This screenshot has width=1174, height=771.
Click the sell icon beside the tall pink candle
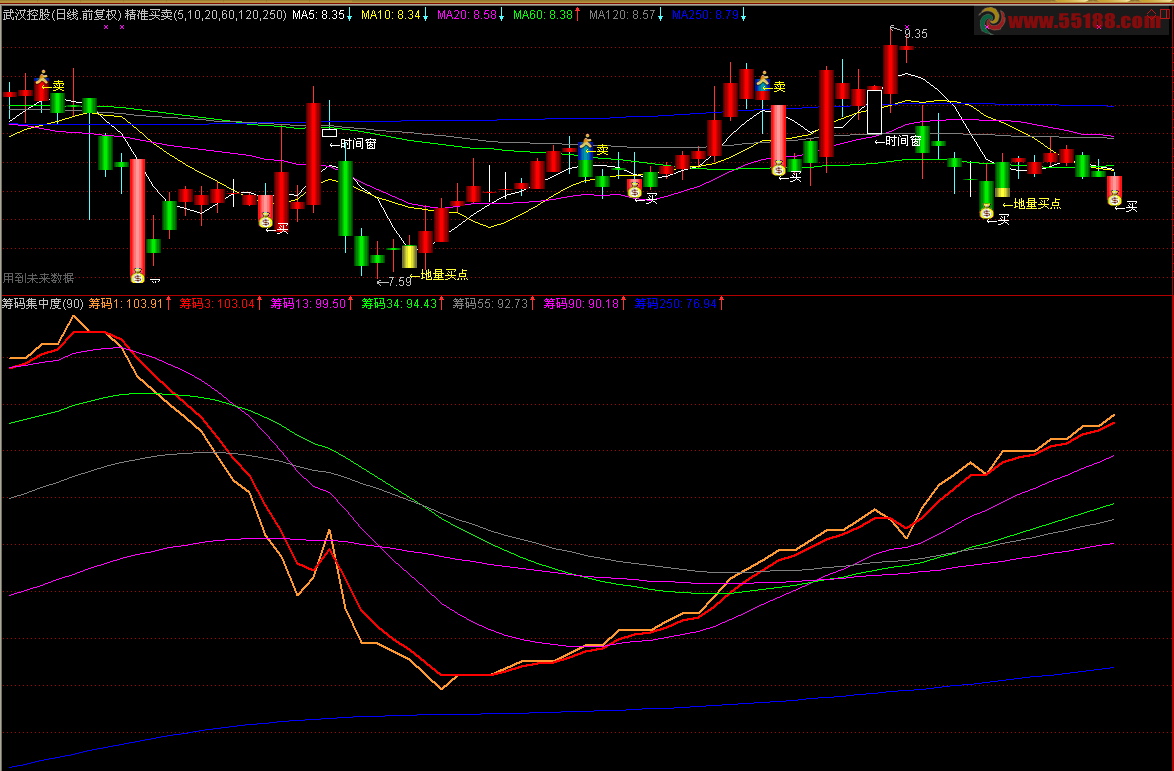(764, 78)
